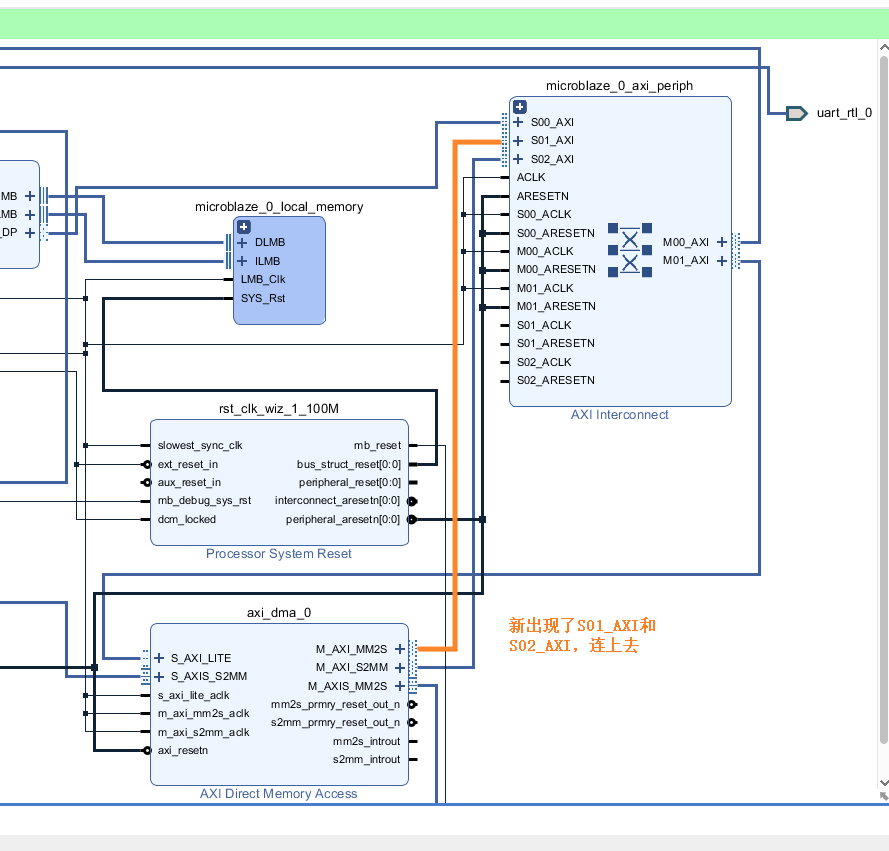
Task: Select the dcm_locked pin on rst_clk_wiz_1_100M
Action: [186, 519]
